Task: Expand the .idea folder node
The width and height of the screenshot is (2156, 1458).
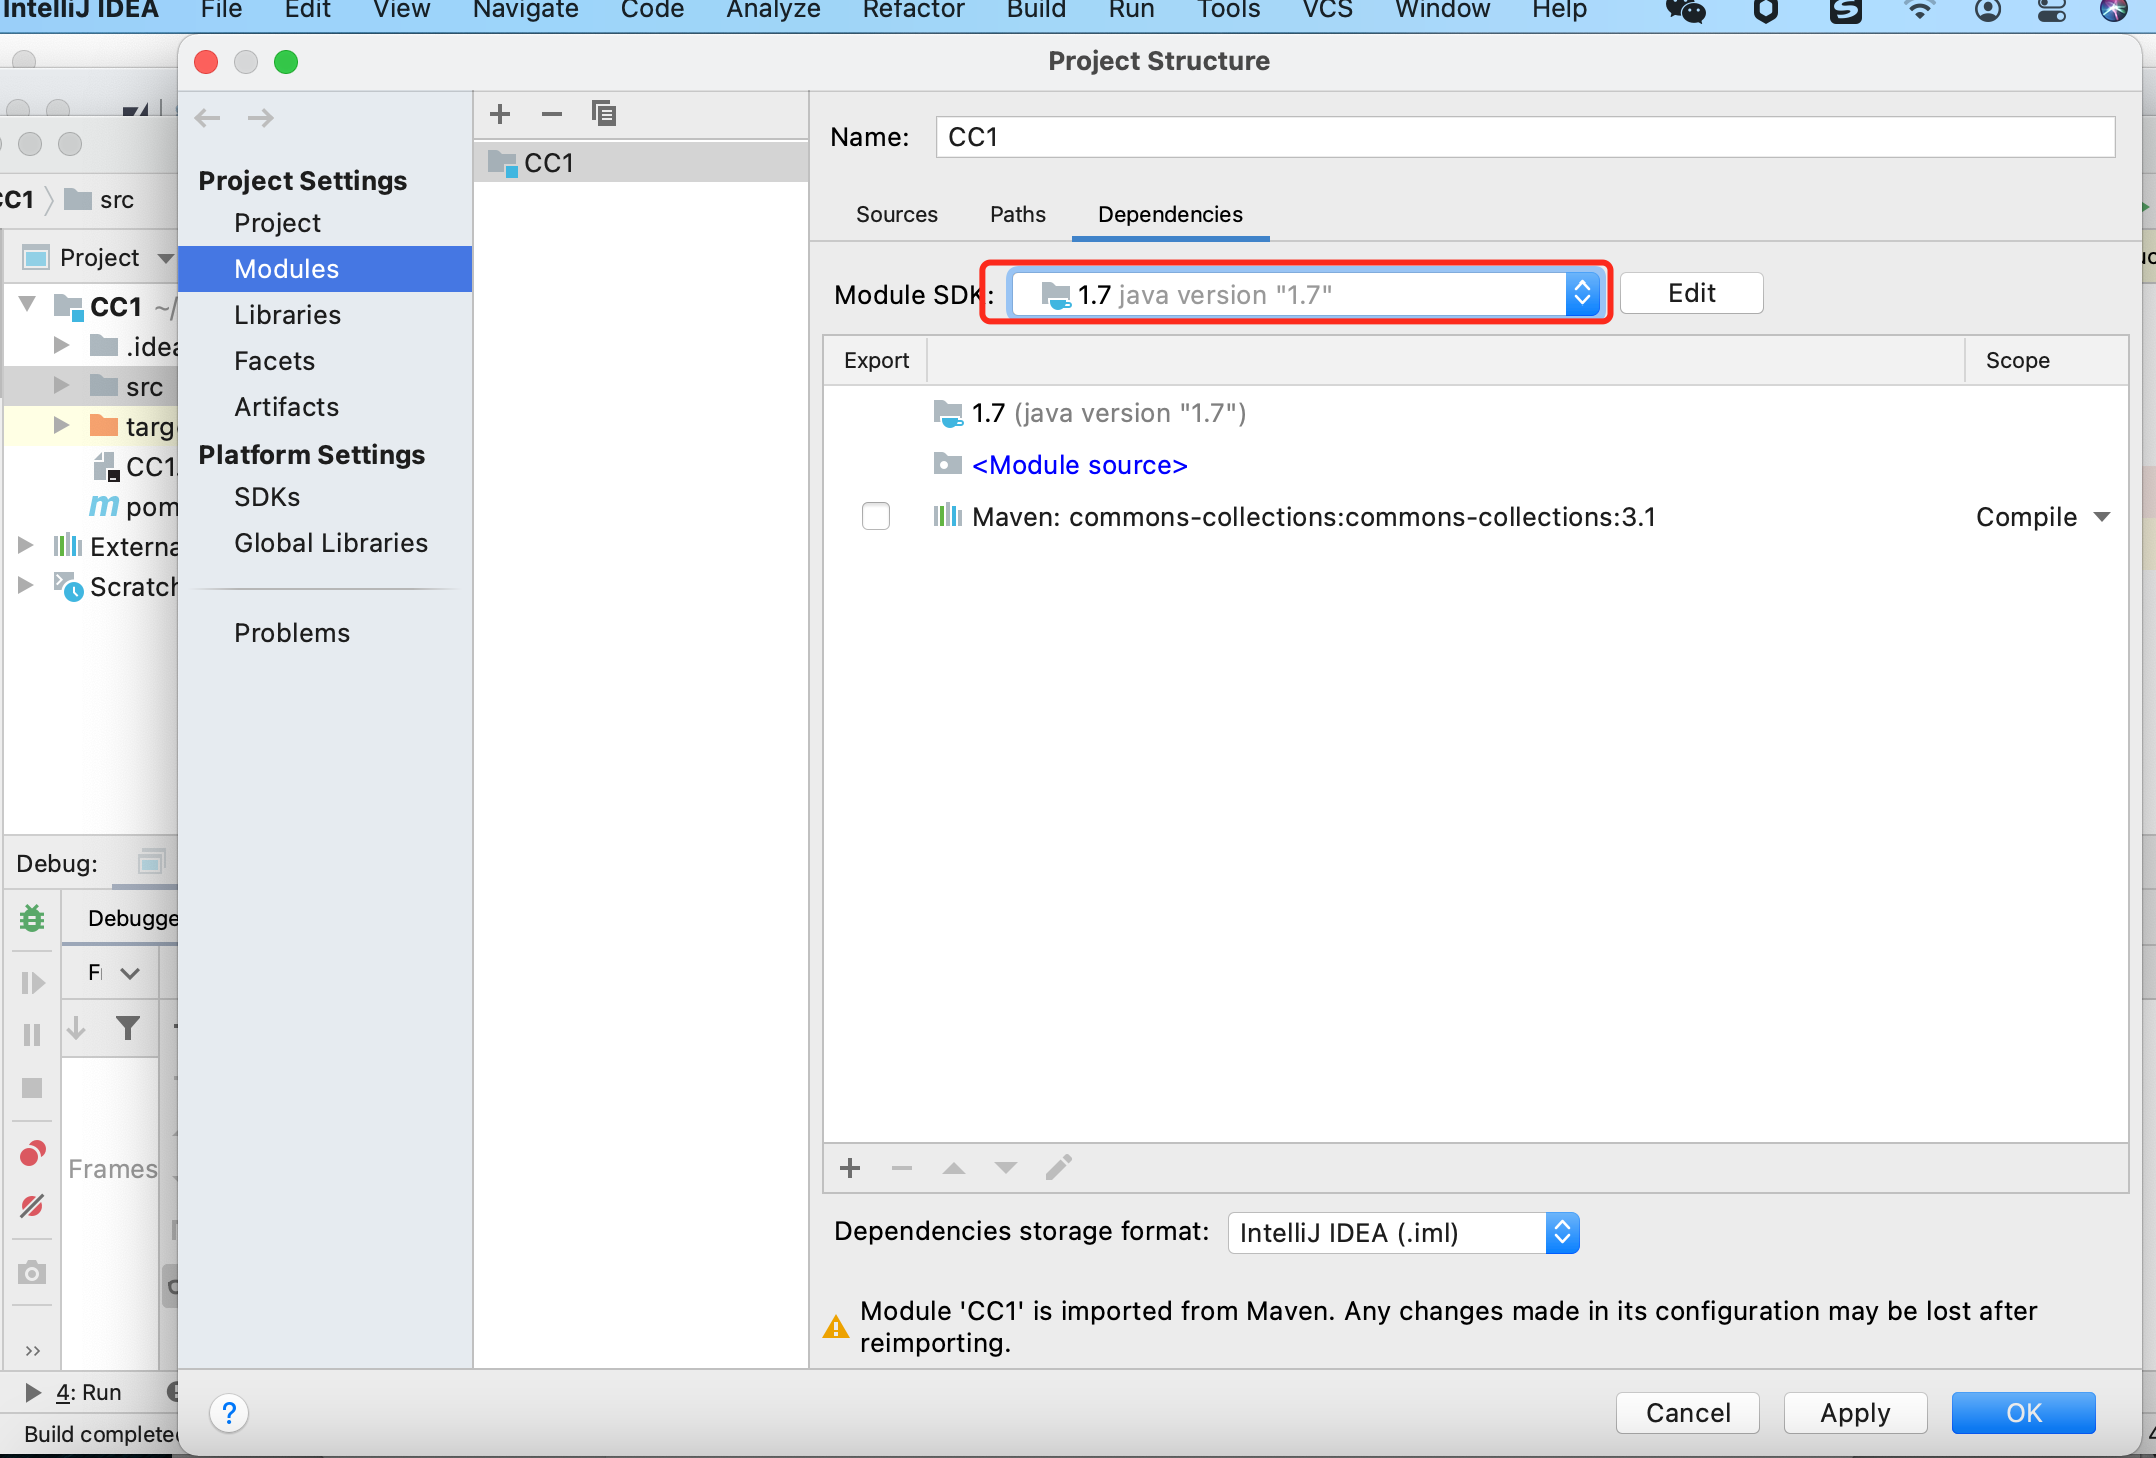Action: [61, 346]
